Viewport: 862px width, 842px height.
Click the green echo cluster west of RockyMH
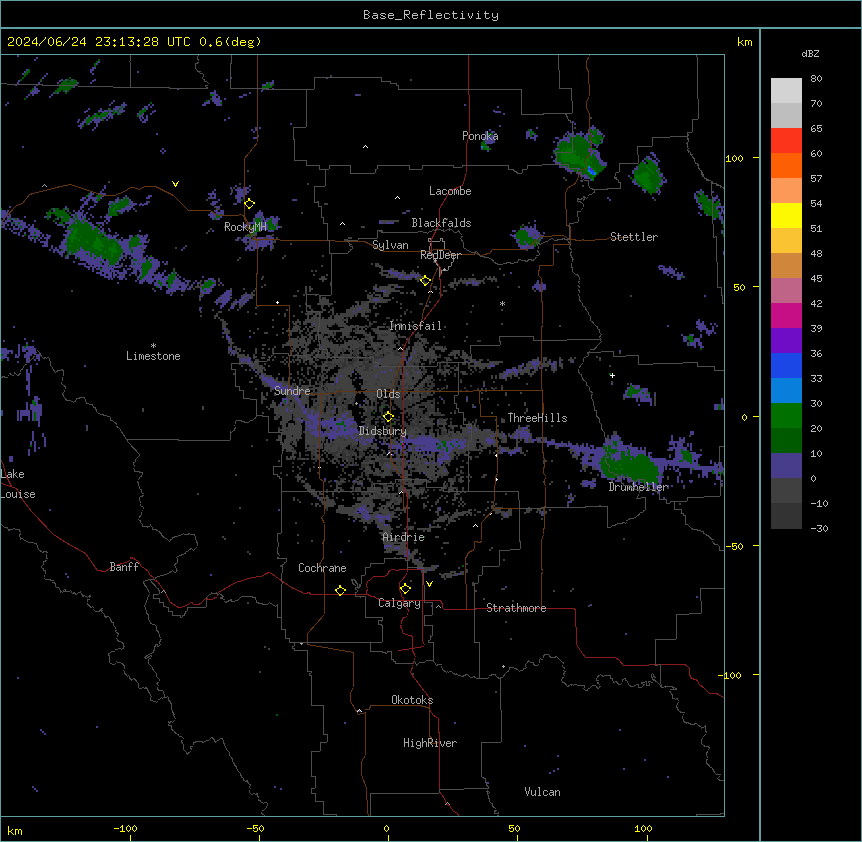pyautogui.click(x=92, y=243)
